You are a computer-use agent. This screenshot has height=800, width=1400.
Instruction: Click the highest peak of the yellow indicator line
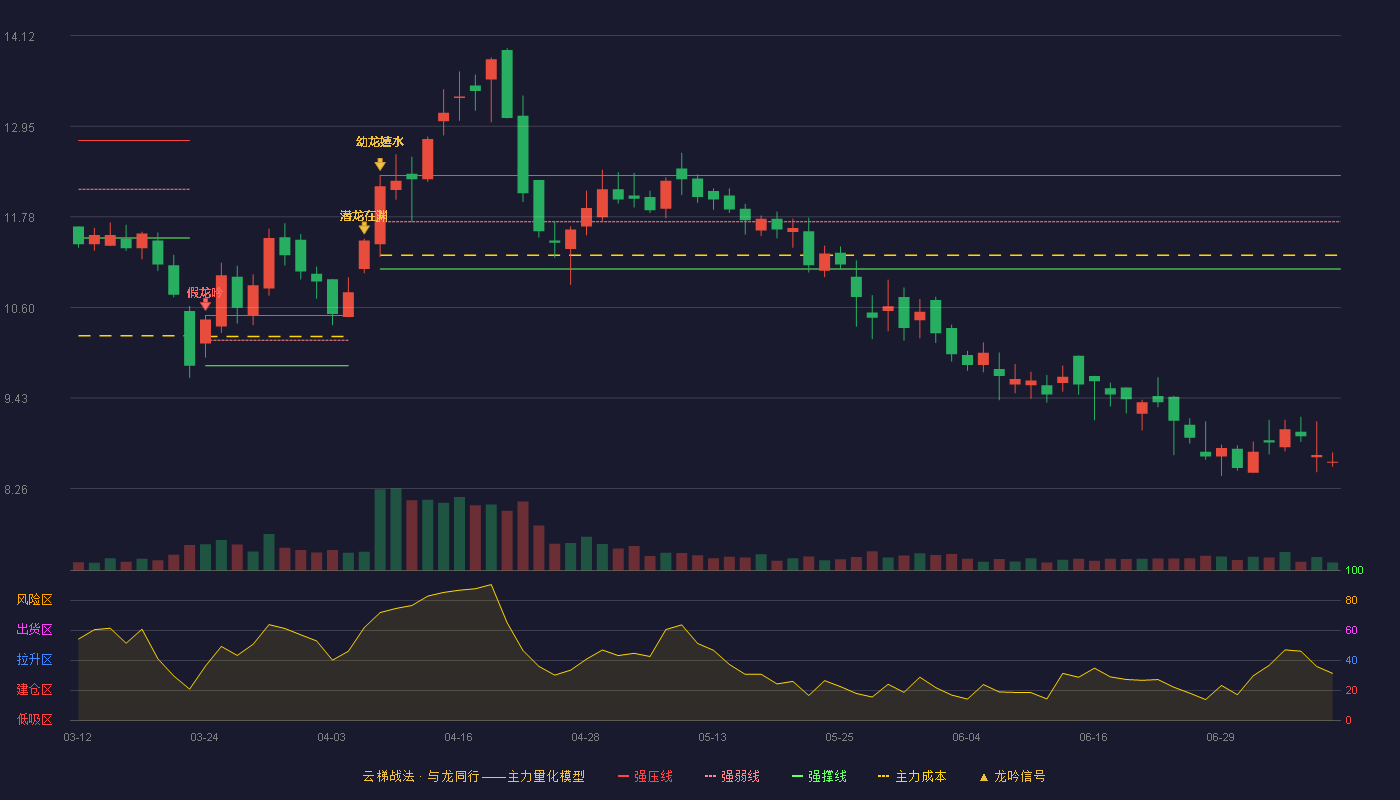(x=491, y=585)
